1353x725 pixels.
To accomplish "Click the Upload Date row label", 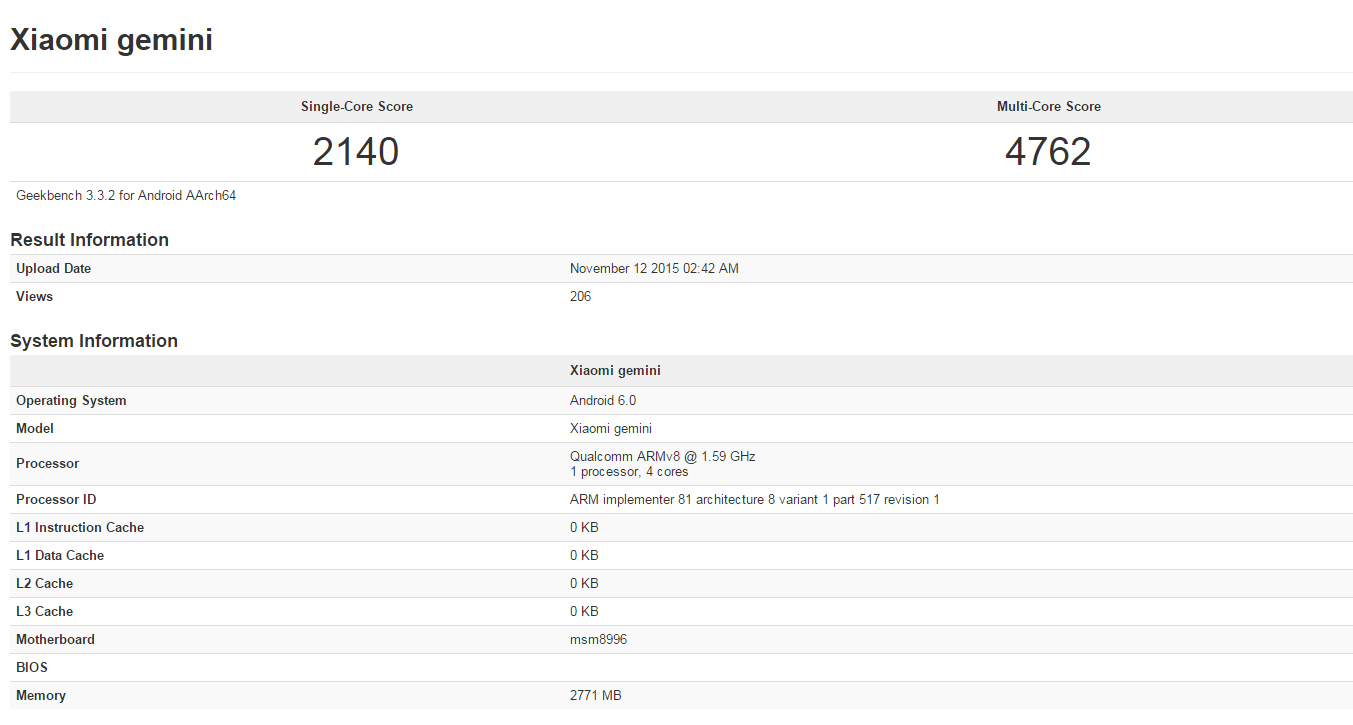I will [x=53, y=269].
